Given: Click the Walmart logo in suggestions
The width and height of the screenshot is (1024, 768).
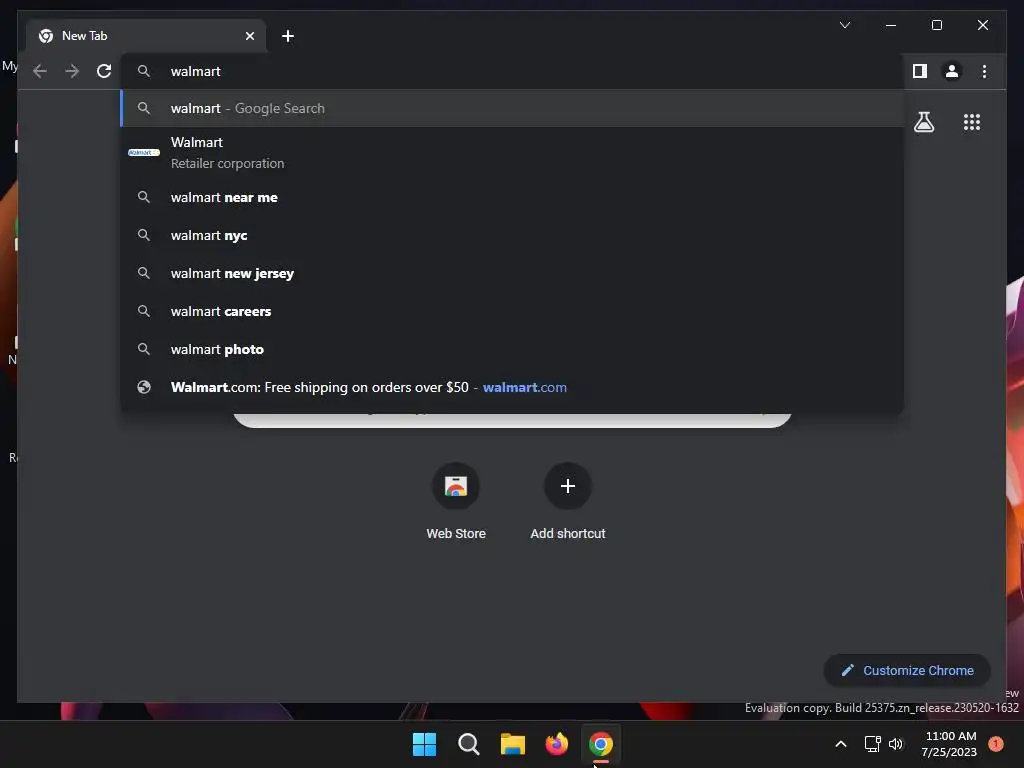Looking at the screenshot, I should [x=144, y=152].
